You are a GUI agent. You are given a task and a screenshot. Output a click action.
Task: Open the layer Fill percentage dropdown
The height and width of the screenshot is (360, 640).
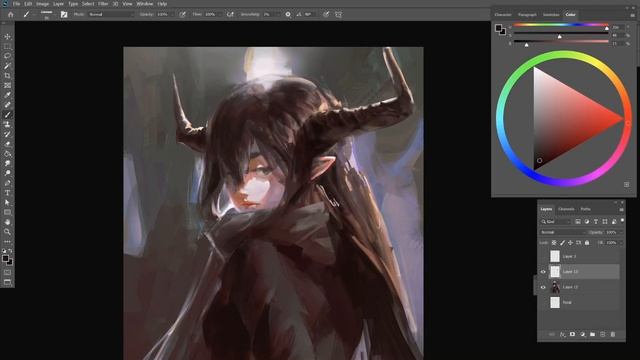[621, 243]
